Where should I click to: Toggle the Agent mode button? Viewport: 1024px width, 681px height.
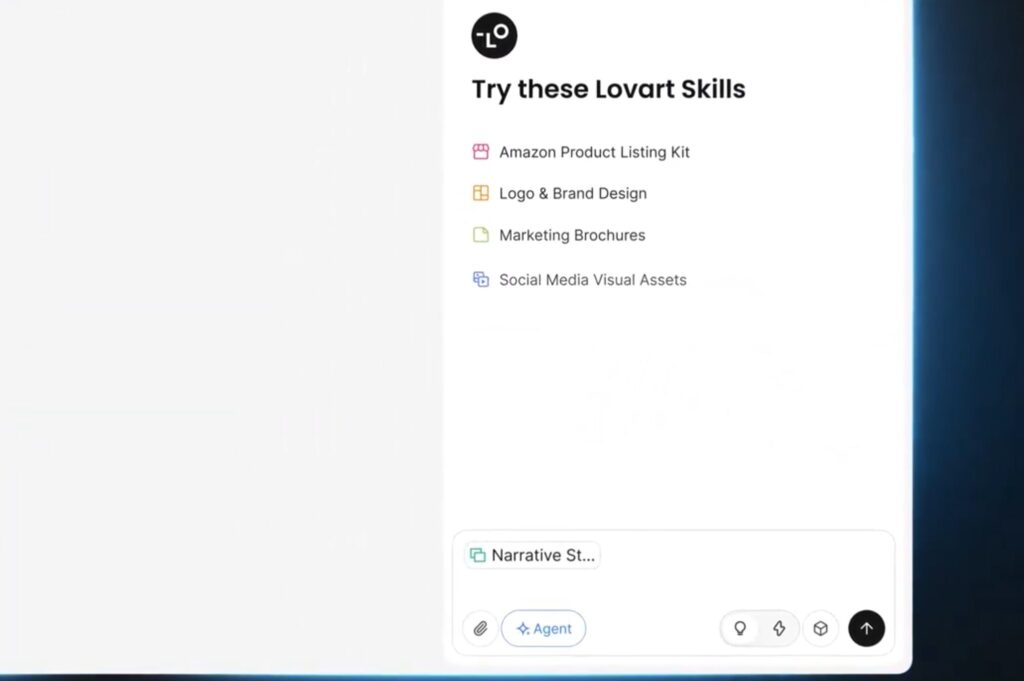543,629
